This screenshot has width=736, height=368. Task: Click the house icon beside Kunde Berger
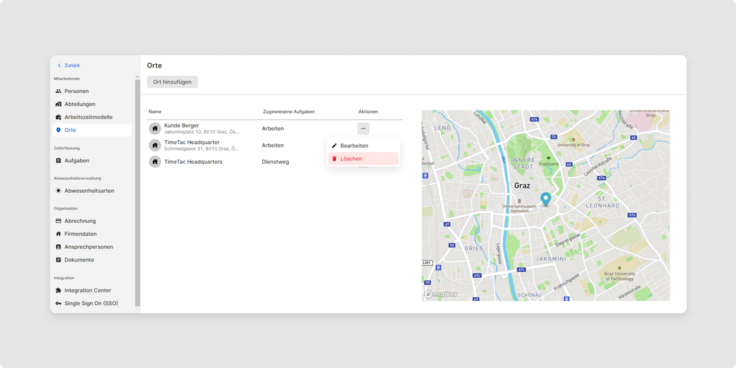[155, 128]
